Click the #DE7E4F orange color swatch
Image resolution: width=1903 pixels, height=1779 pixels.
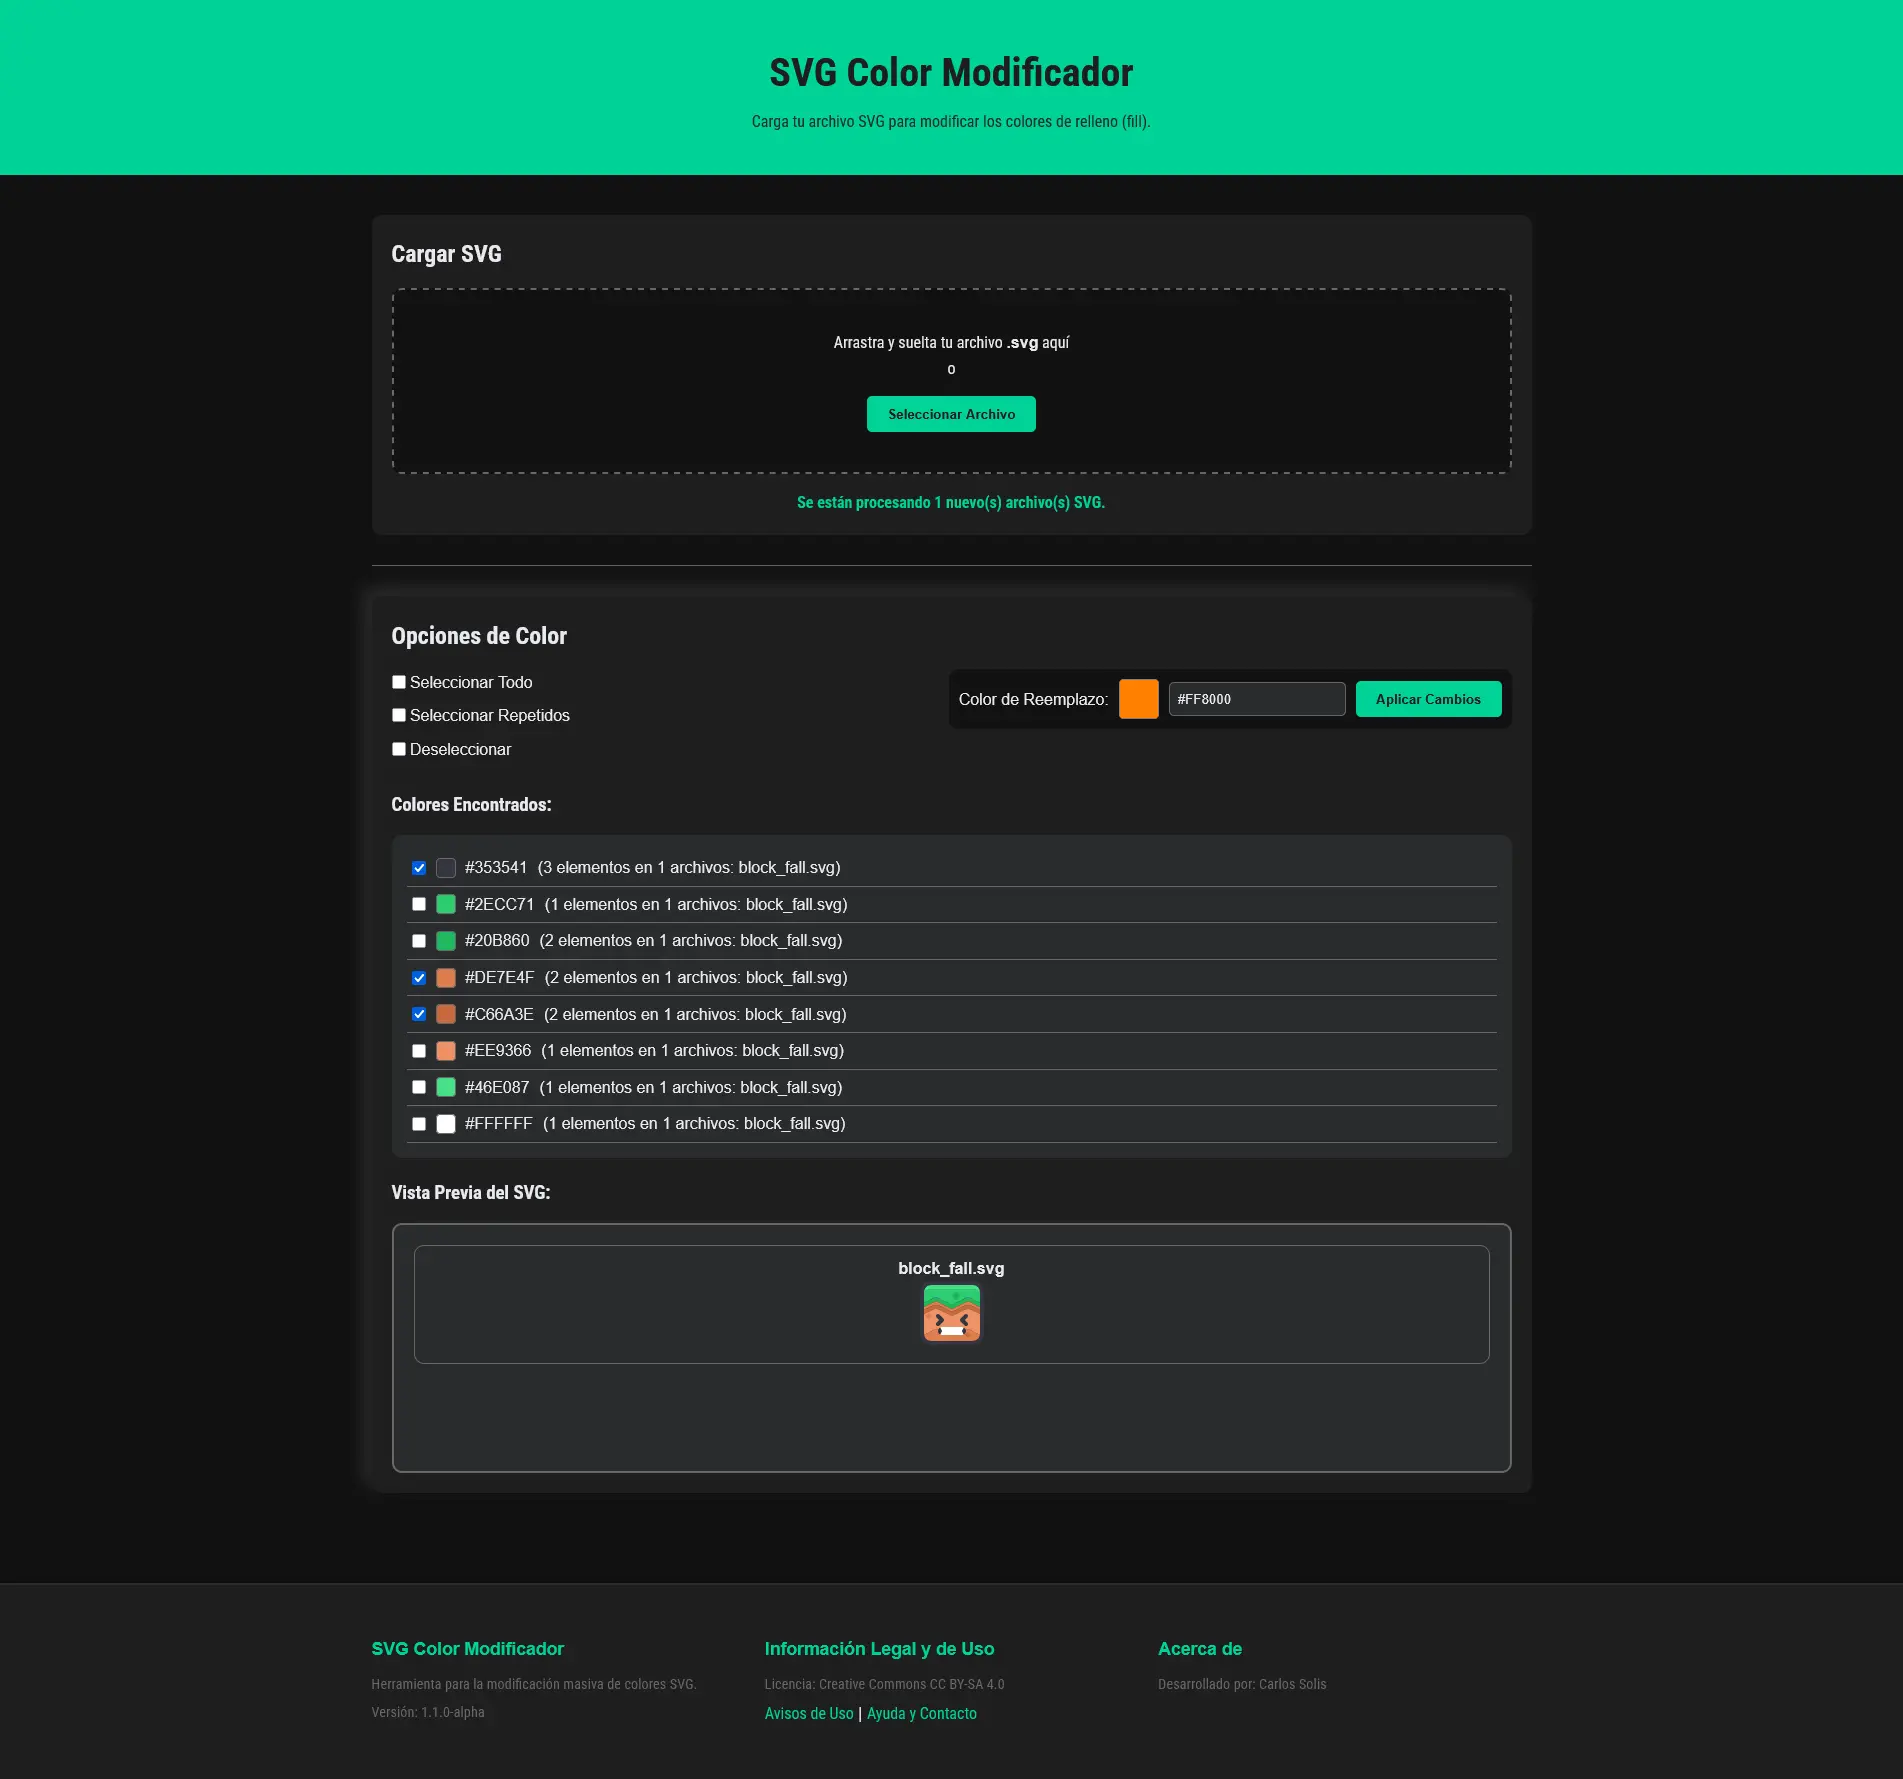446,978
